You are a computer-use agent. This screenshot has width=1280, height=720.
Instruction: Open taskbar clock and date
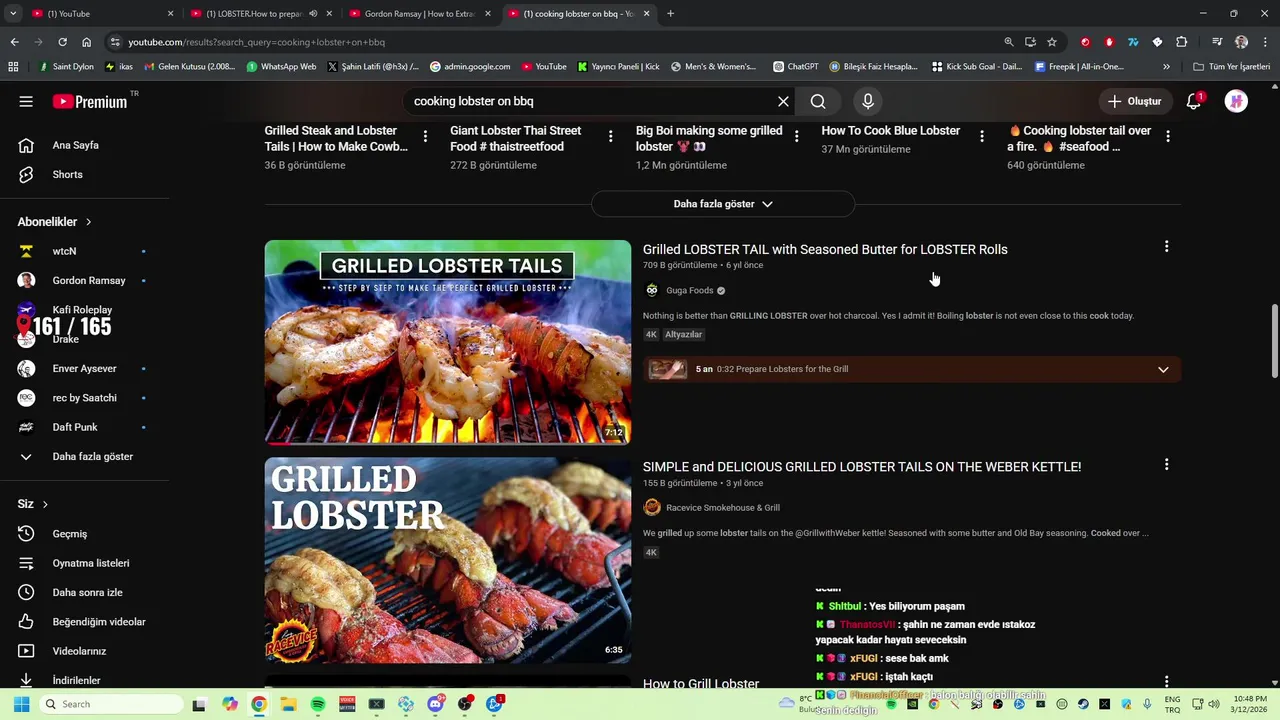pyautogui.click(x=1250, y=704)
